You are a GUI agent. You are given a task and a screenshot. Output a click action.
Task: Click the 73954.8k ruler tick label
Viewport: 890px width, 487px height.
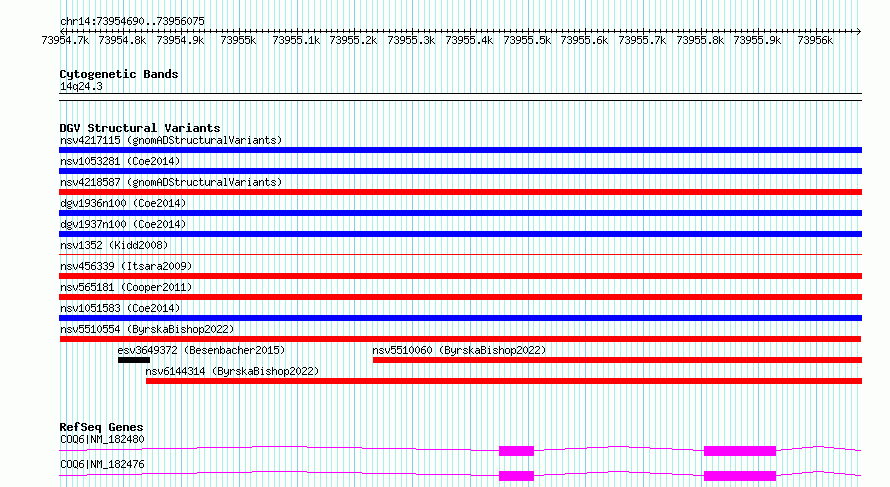[x=123, y=40]
